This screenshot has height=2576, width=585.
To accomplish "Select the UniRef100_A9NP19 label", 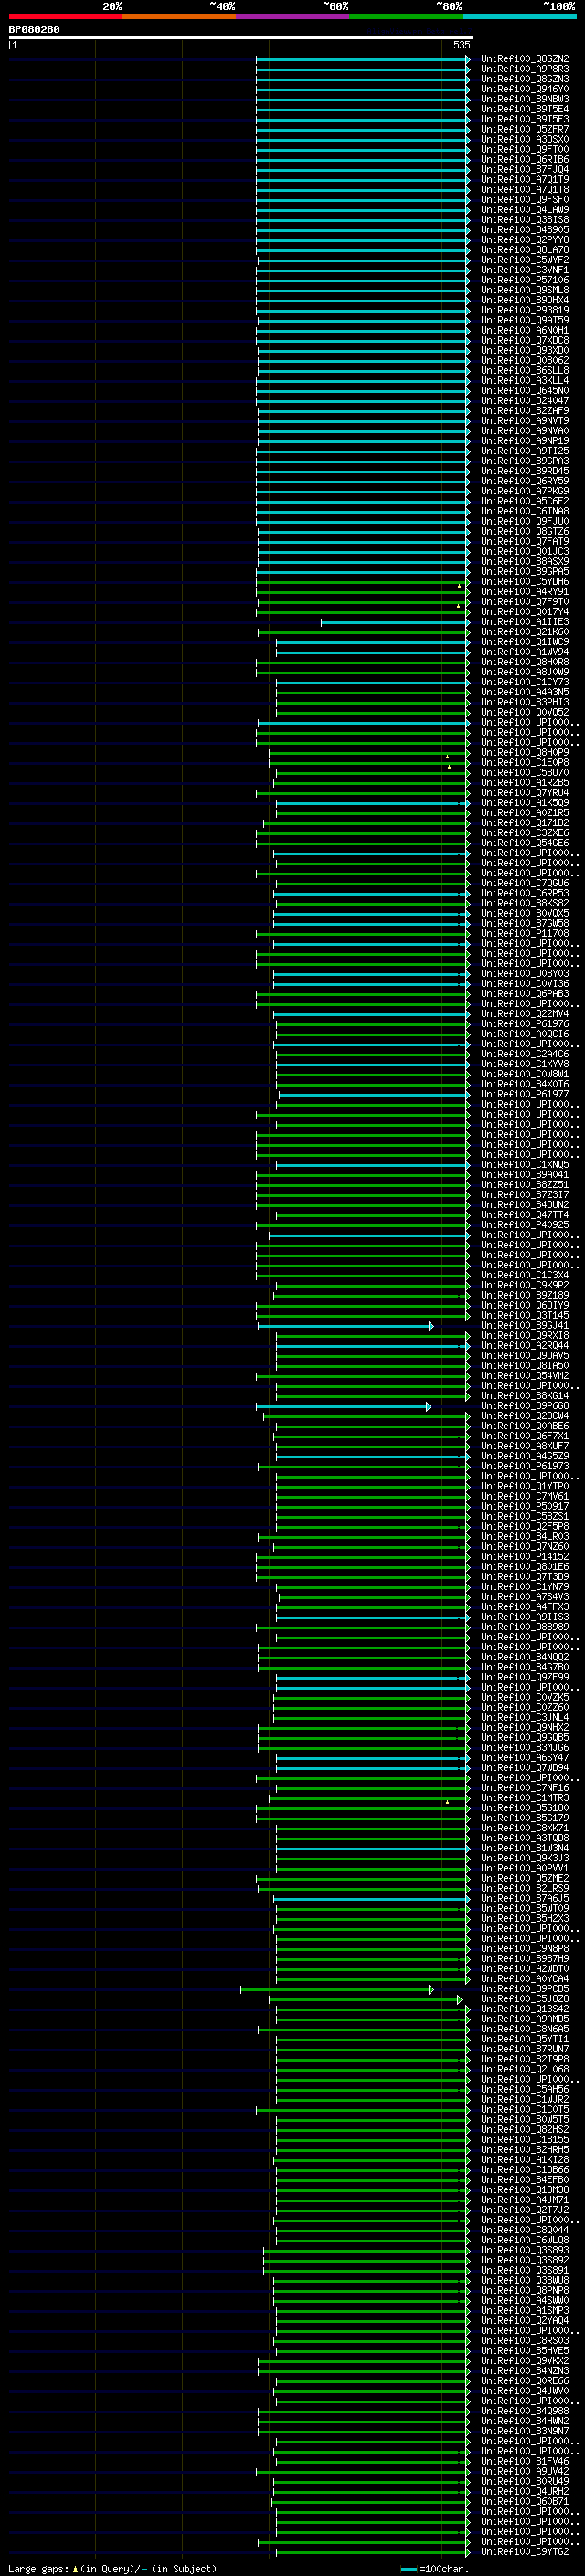I will click(525, 441).
